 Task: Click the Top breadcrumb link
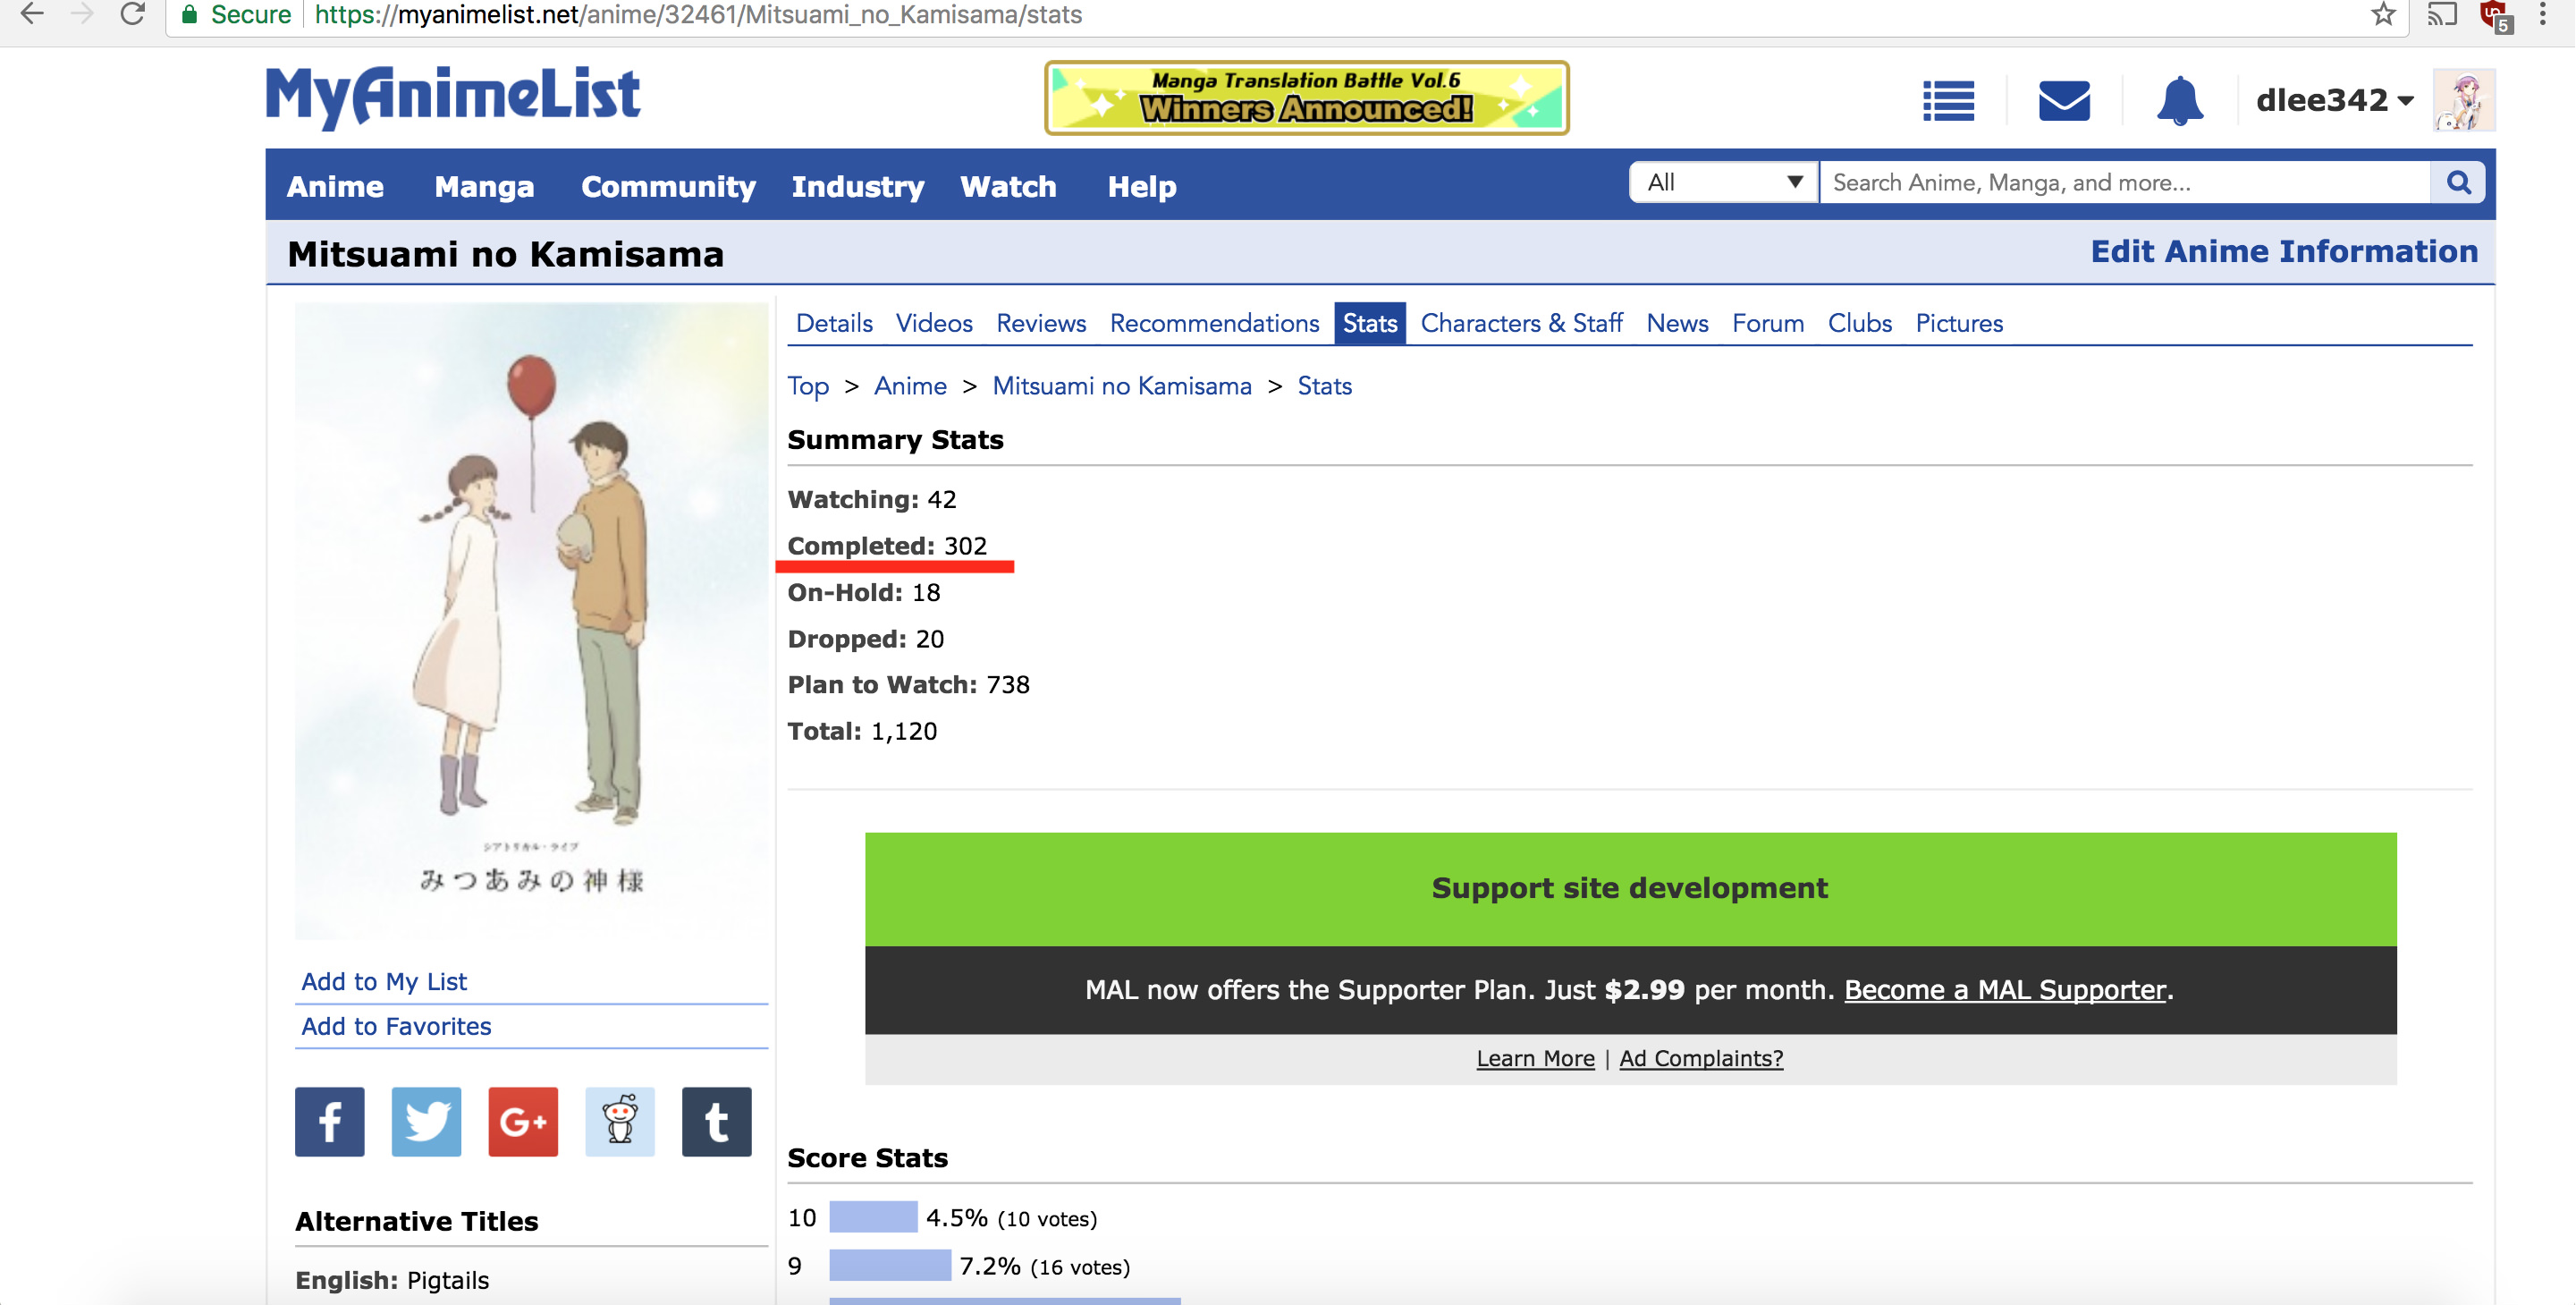808,386
